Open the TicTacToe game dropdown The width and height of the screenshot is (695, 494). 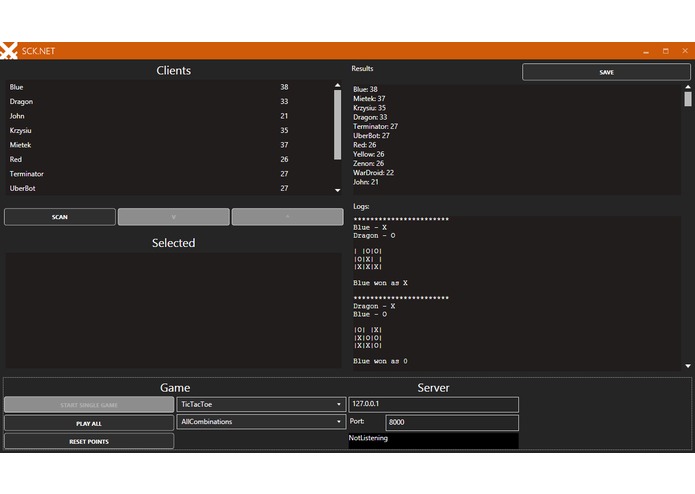(261, 405)
